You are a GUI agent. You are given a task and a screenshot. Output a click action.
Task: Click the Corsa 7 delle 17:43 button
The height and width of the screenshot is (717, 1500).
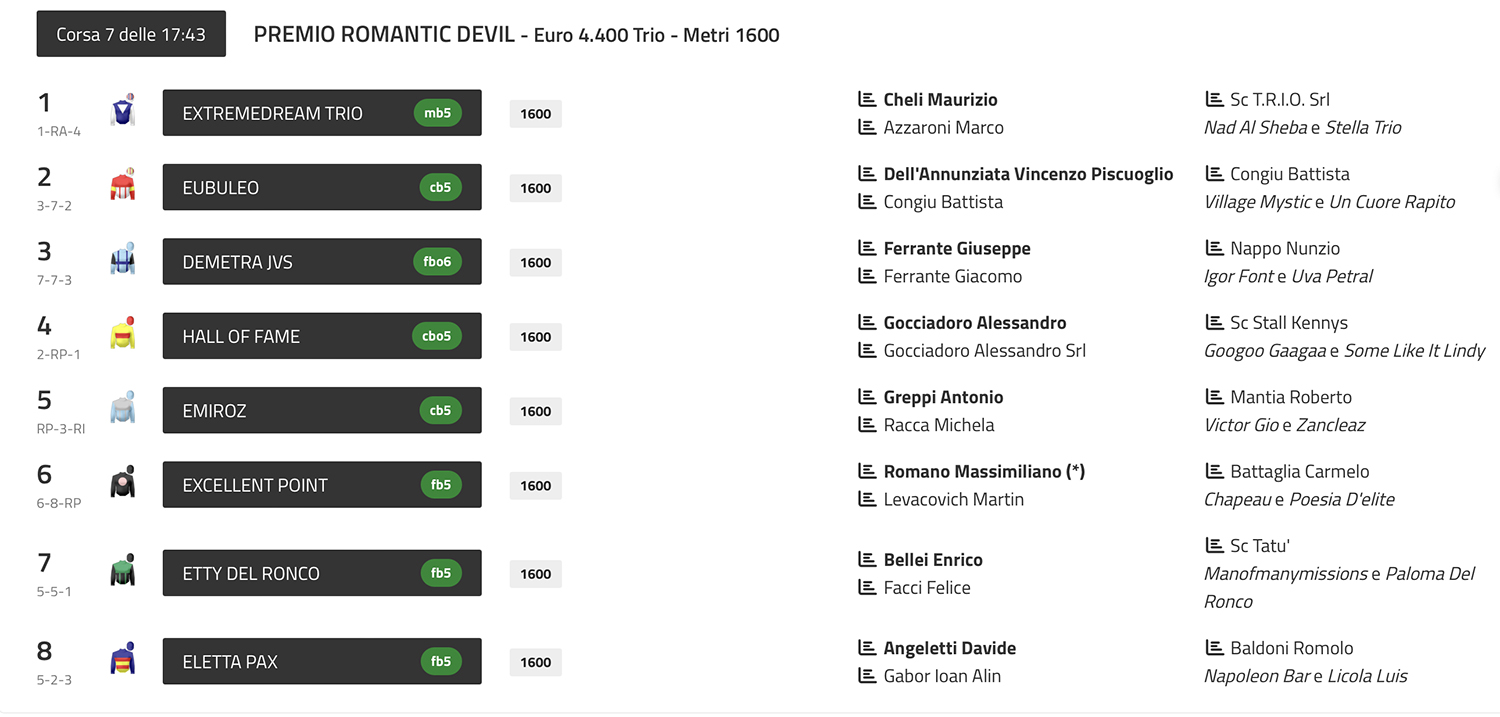pyautogui.click(x=131, y=34)
